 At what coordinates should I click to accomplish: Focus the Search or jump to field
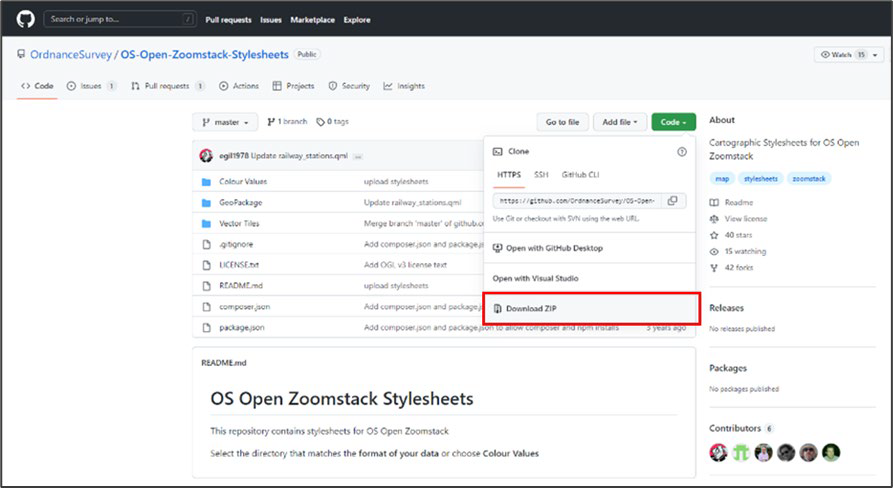[x=120, y=19]
